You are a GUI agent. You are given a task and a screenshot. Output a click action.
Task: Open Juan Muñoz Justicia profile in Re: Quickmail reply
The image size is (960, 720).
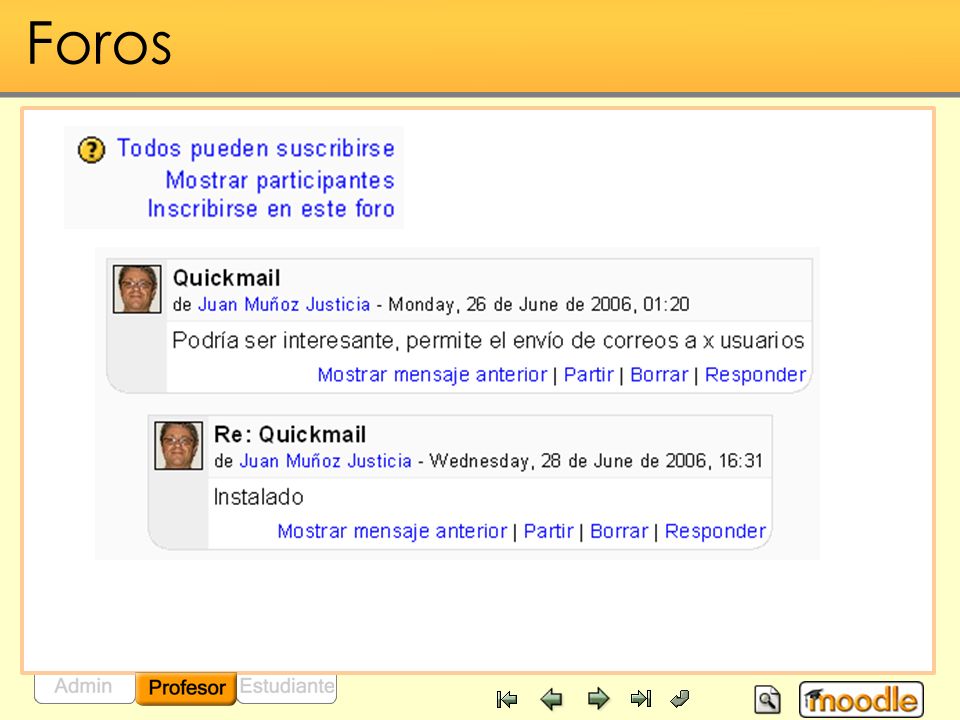(x=325, y=461)
